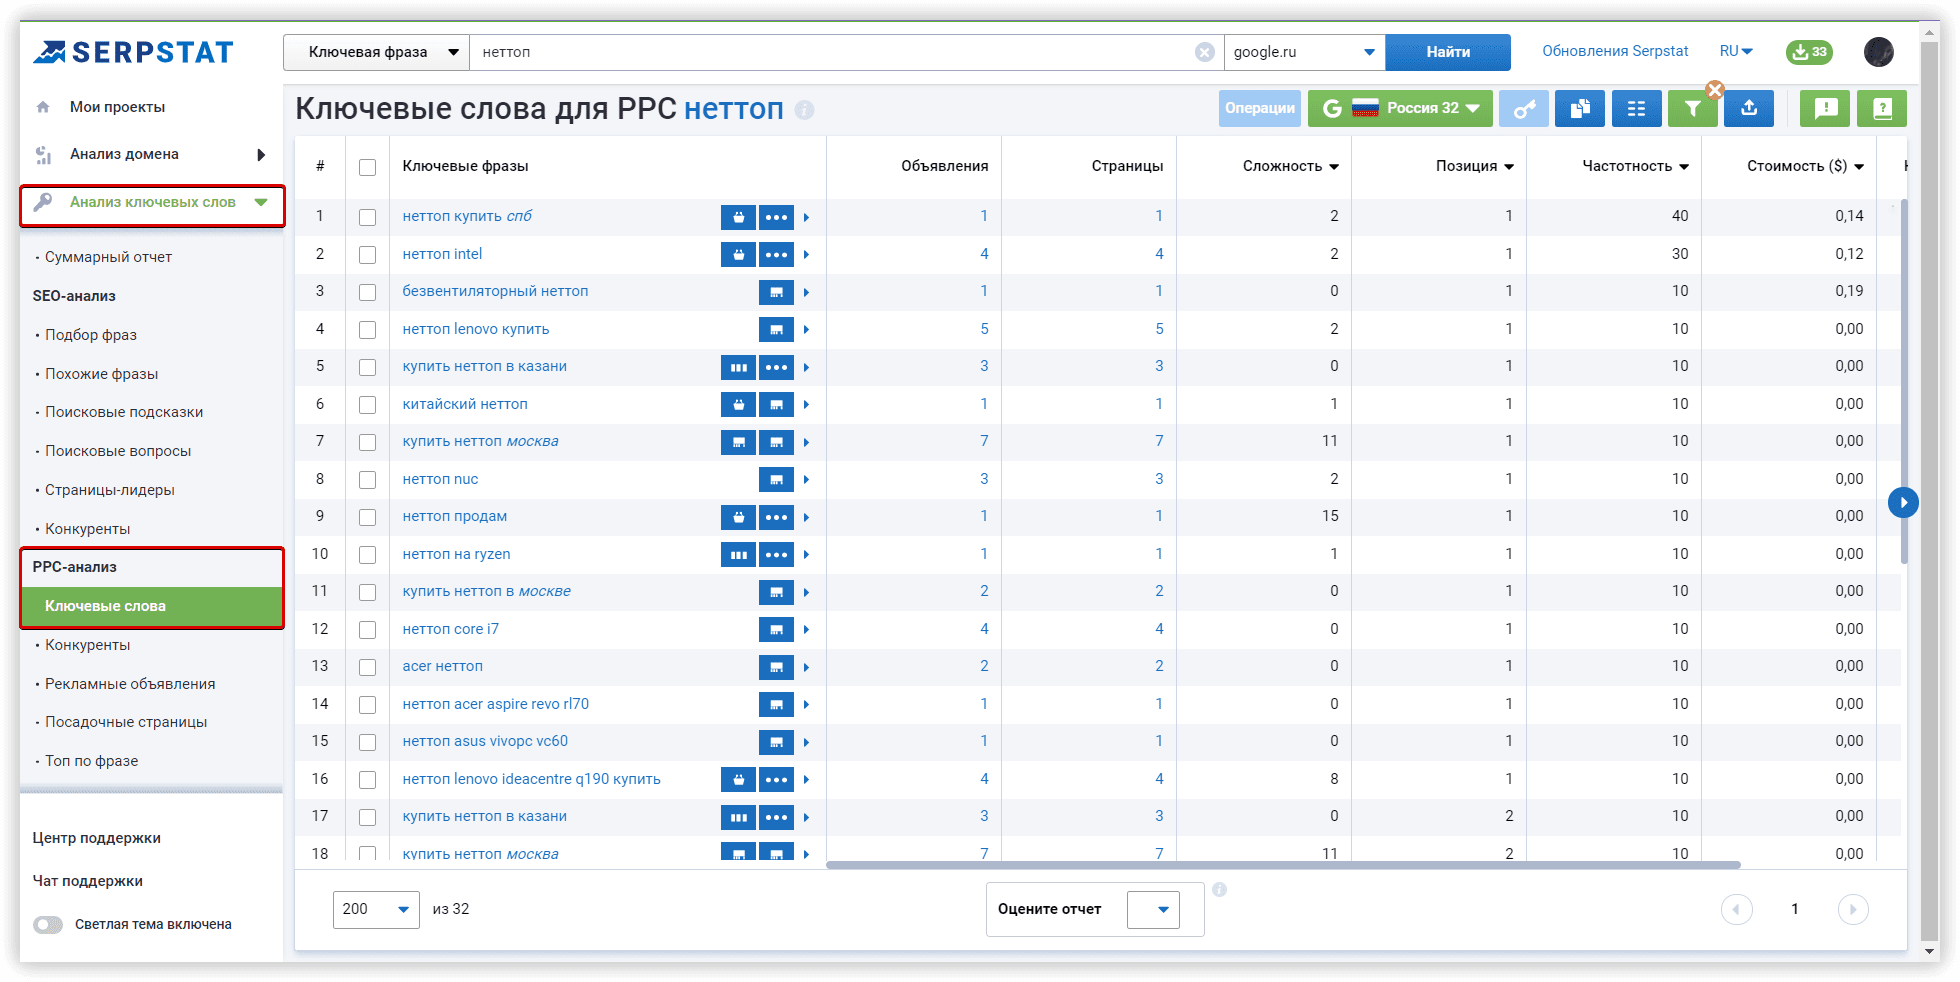Open the Позиция column sort dropdown

click(1509, 167)
